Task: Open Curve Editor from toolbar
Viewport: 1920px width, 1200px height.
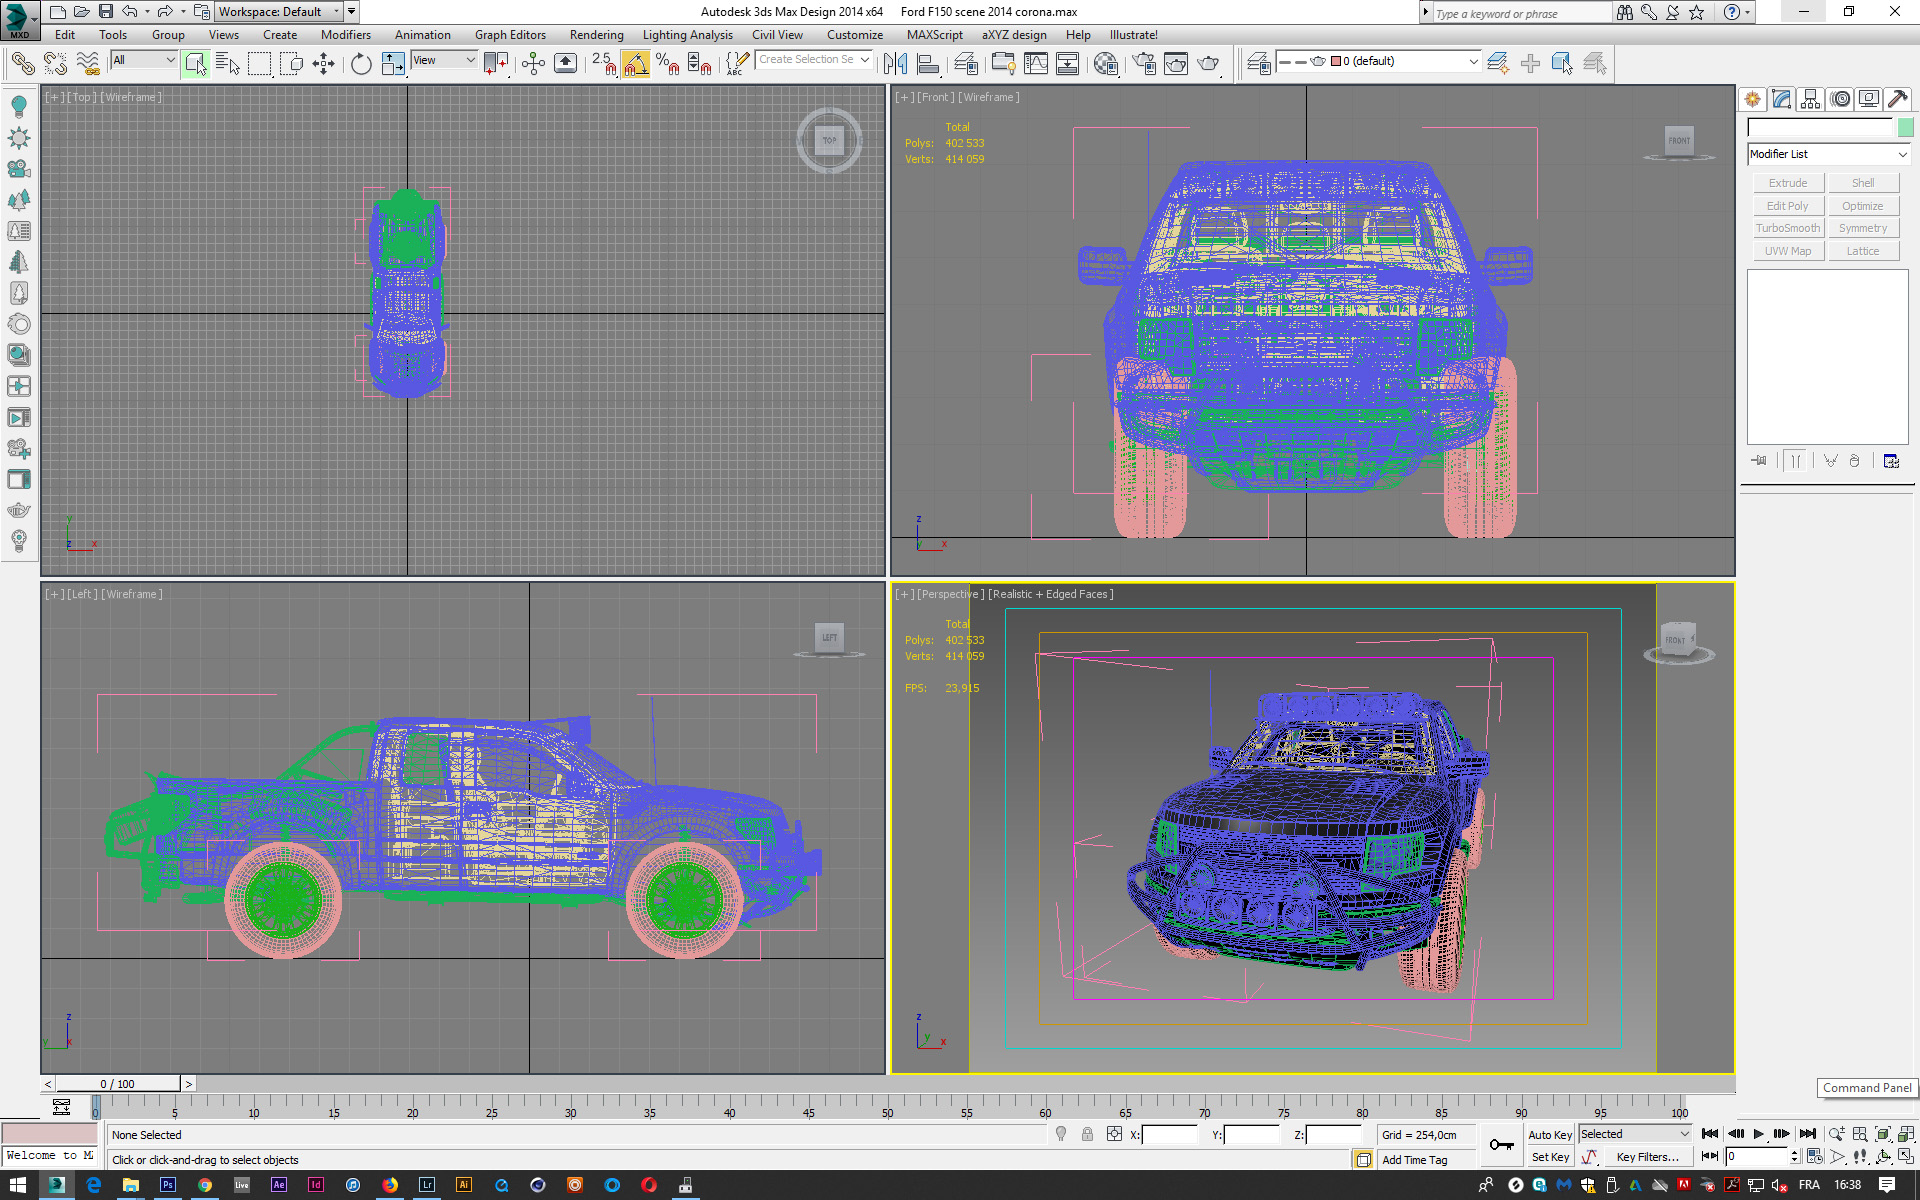Action: point(1036,64)
